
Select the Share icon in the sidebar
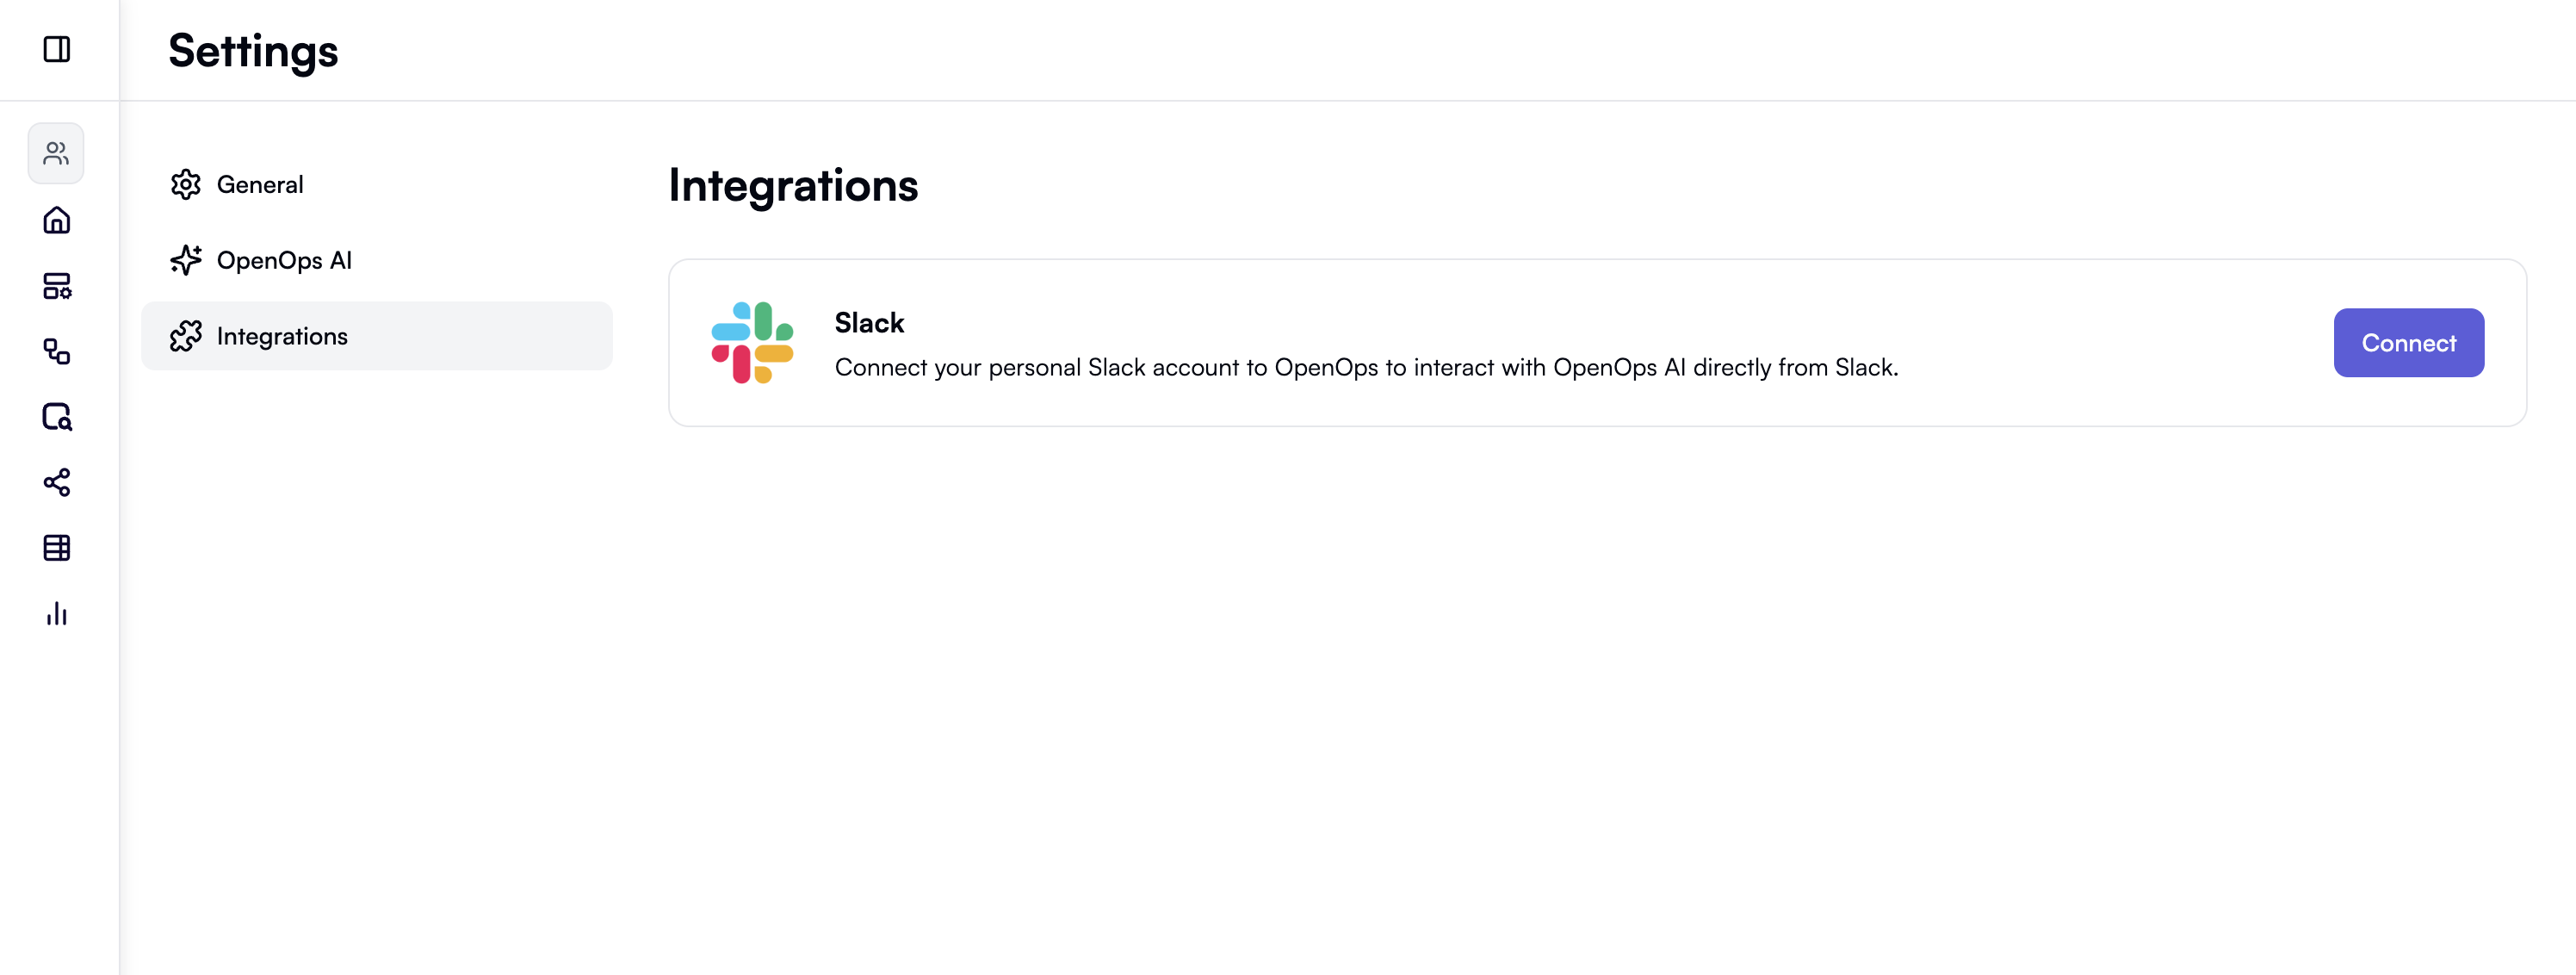[x=57, y=483]
